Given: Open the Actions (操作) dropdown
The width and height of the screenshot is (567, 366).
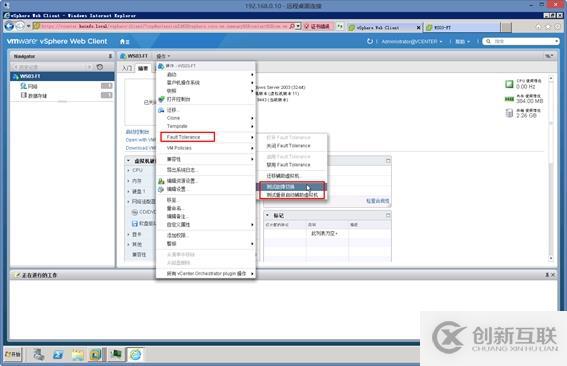Looking at the screenshot, I should pos(163,56).
